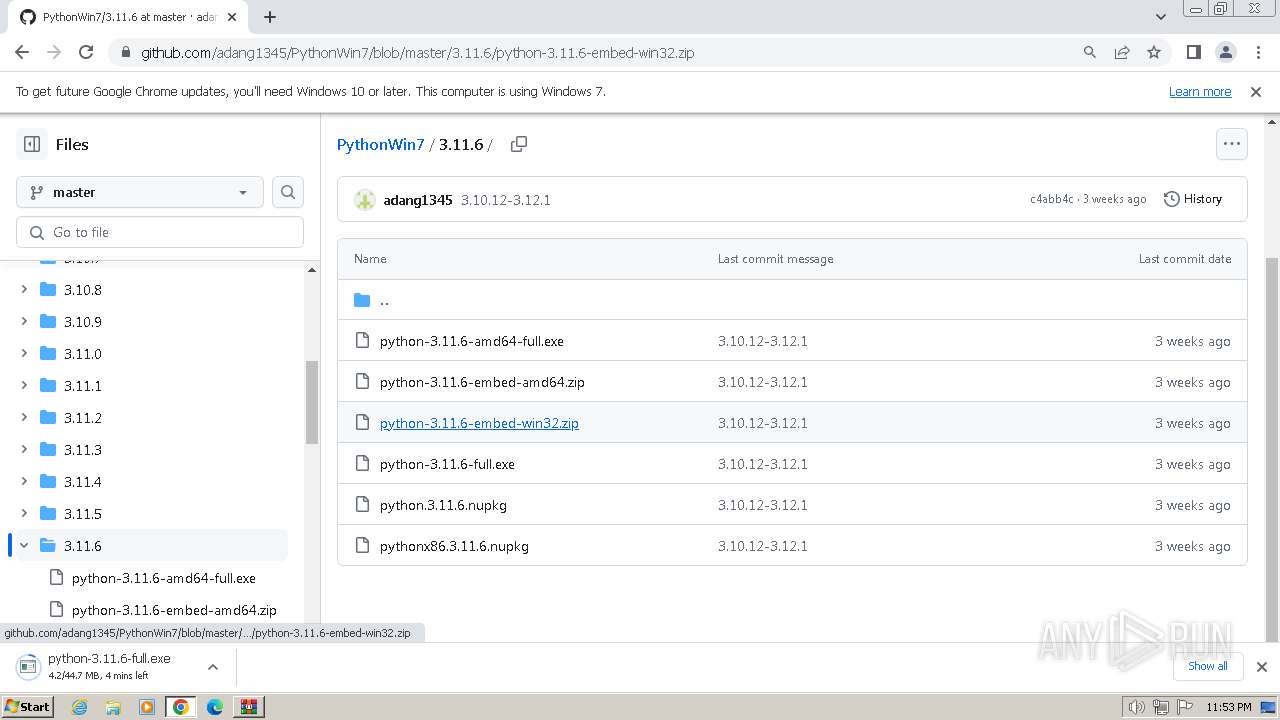The height and width of the screenshot is (720, 1280).
Task: Click the page vertical scrollbar
Action: point(1272,450)
